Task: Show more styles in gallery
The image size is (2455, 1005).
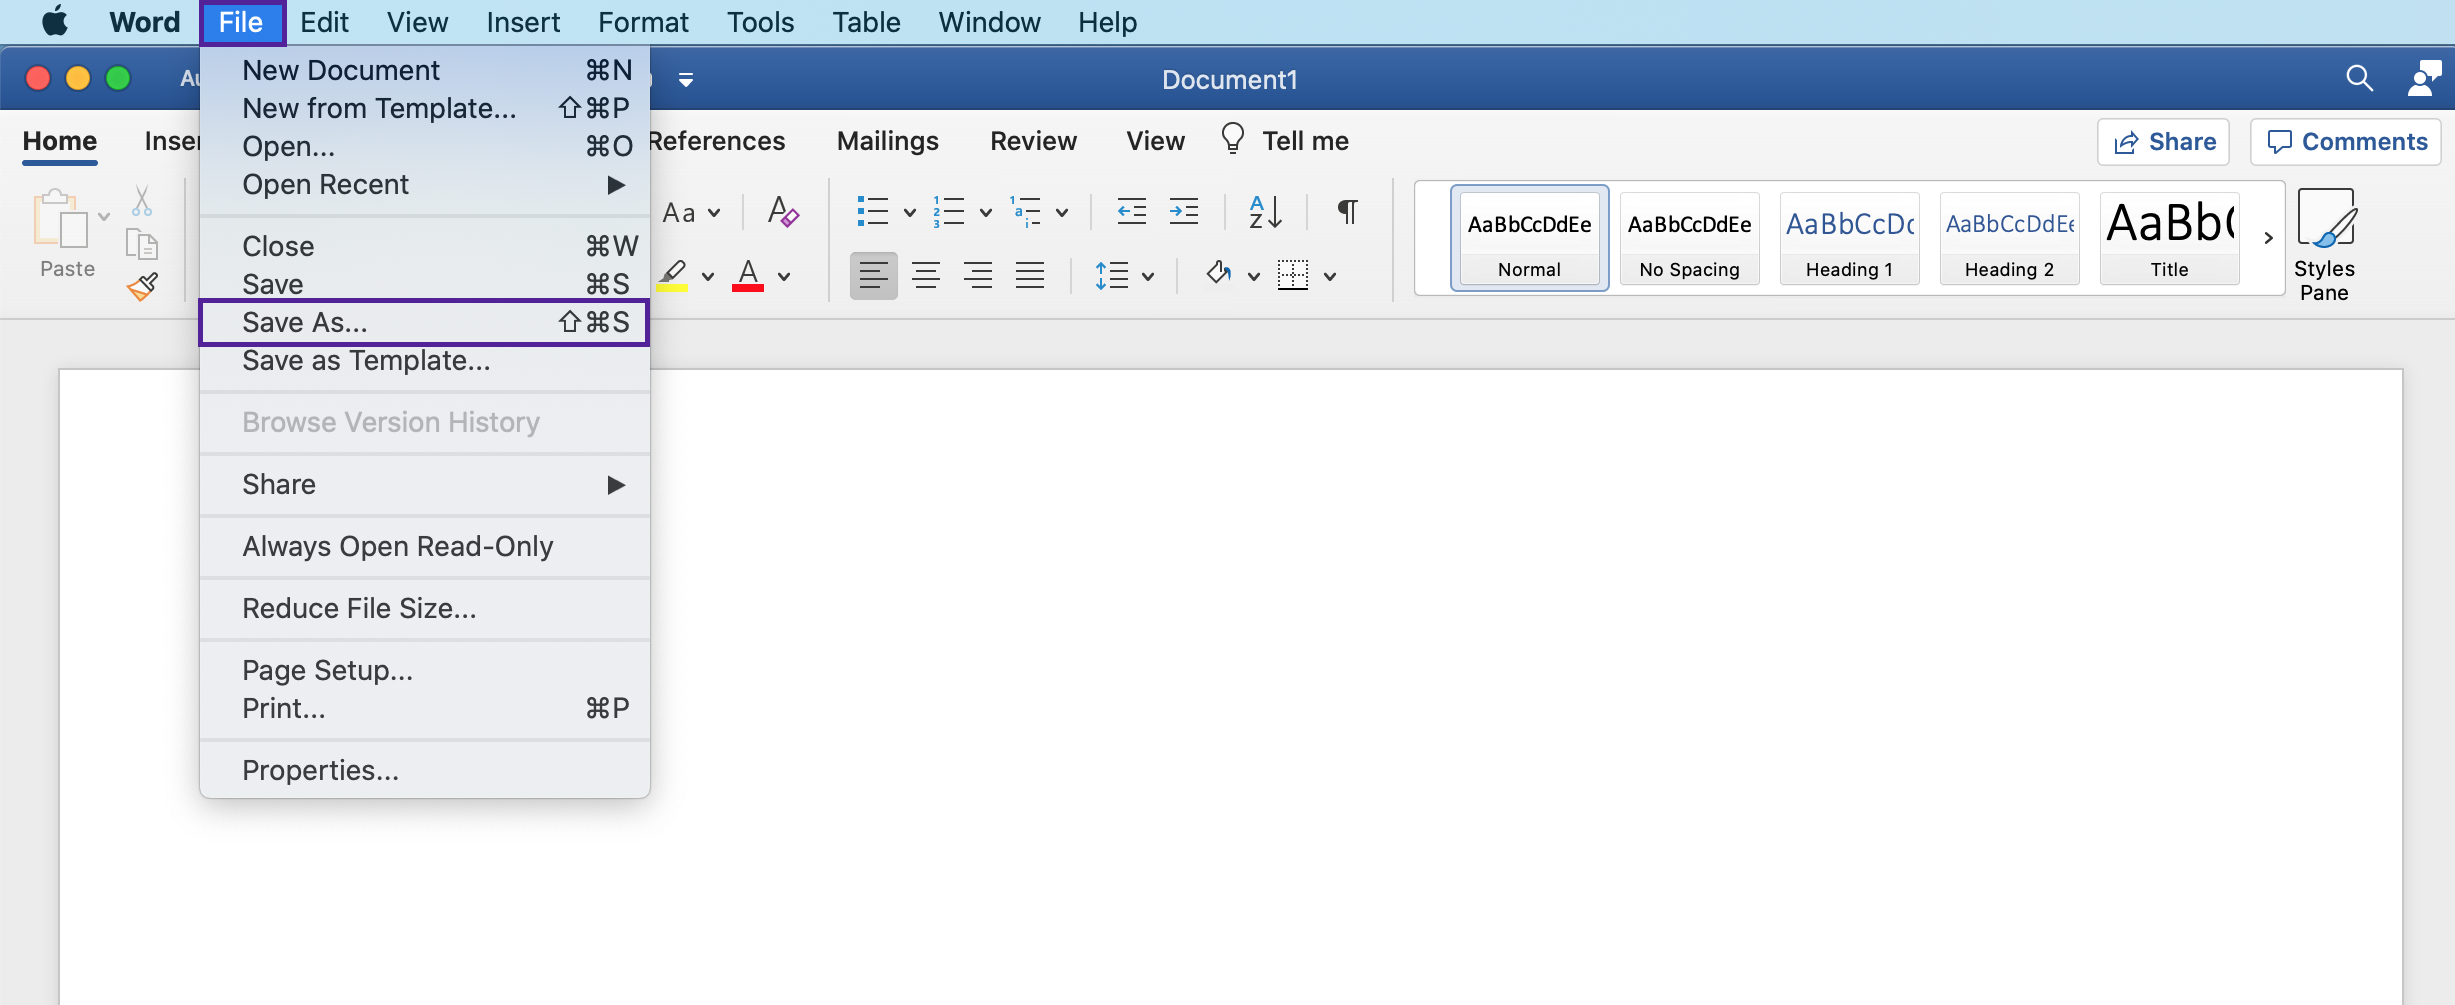Action: coord(2268,238)
